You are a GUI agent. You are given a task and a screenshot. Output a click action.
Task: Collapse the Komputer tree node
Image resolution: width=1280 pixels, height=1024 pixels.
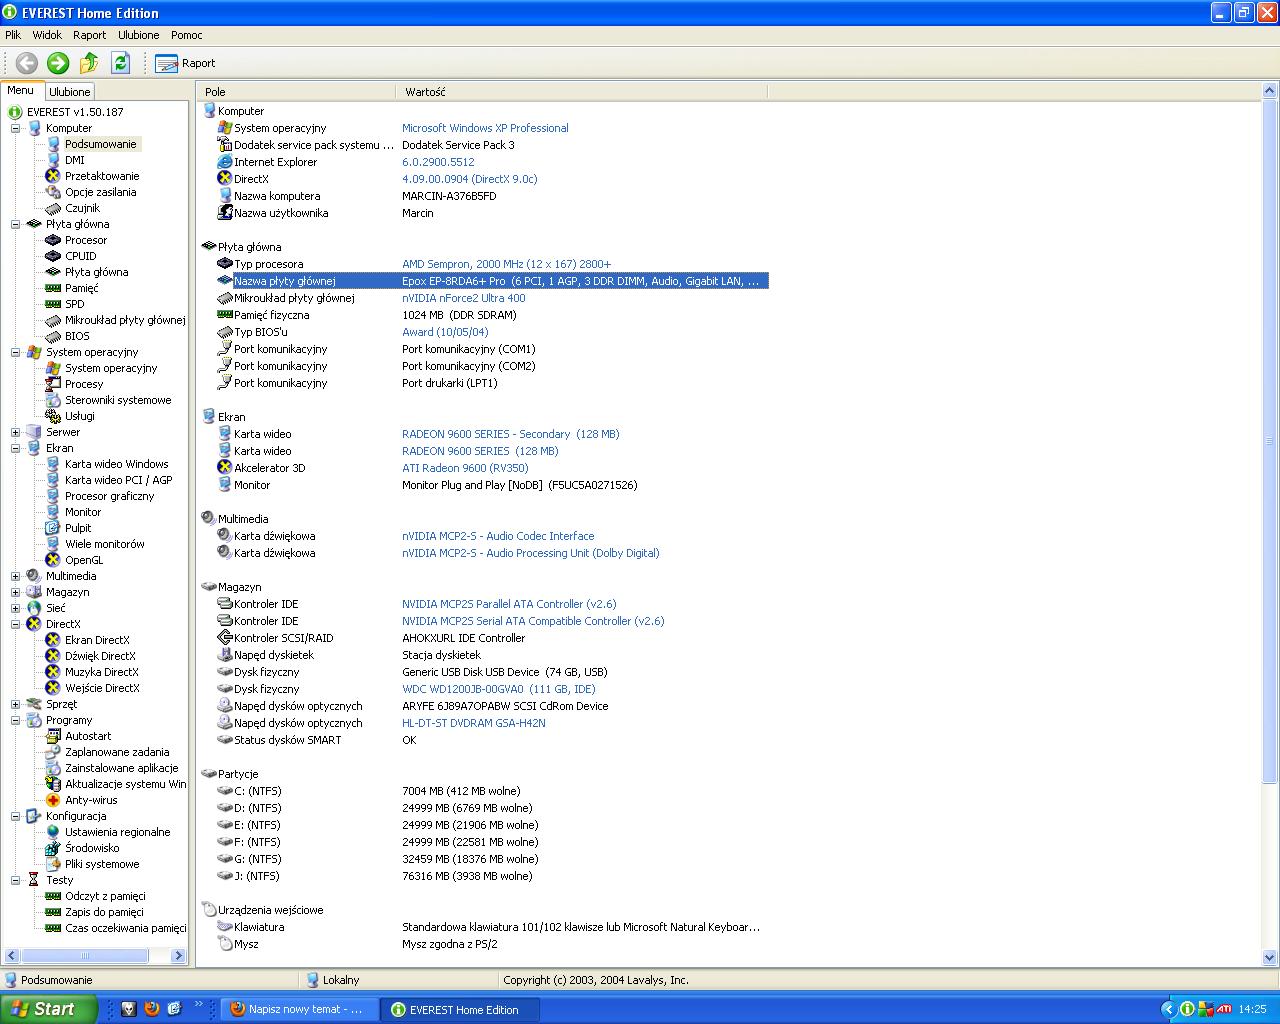(16, 128)
